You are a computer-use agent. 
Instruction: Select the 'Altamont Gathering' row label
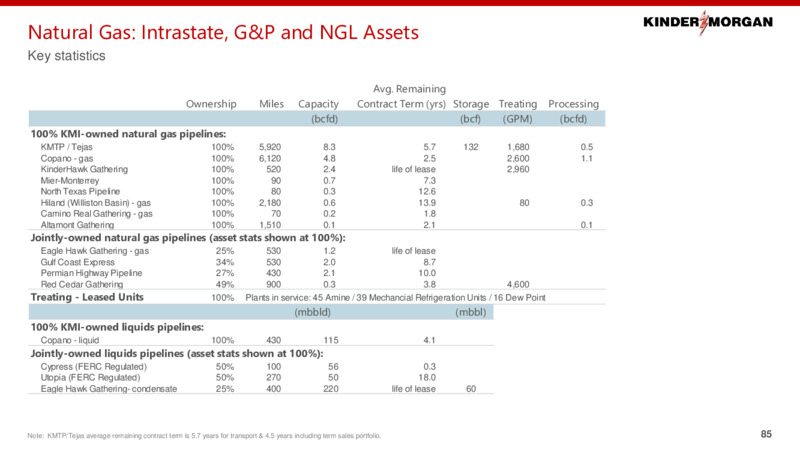pos(77,224)
